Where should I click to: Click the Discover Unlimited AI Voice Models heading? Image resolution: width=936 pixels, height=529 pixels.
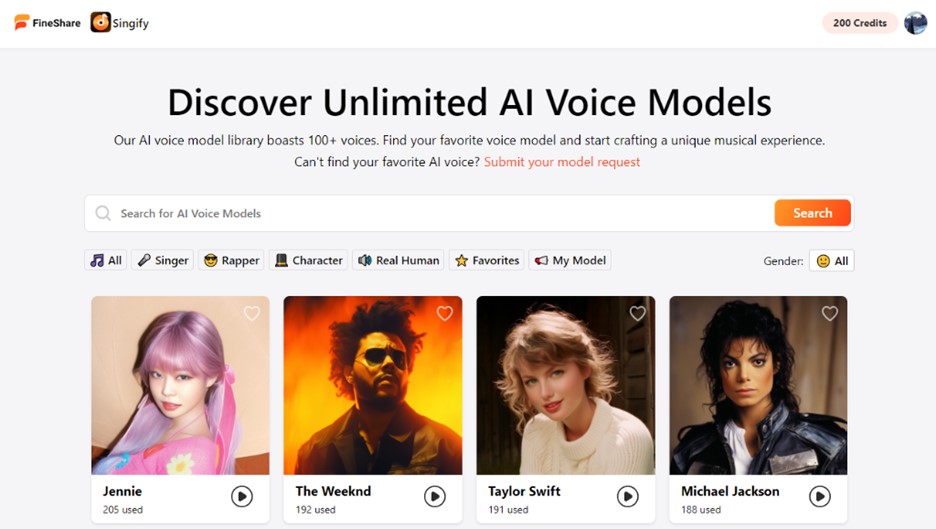pyautogui.click(x=469, y=102)
